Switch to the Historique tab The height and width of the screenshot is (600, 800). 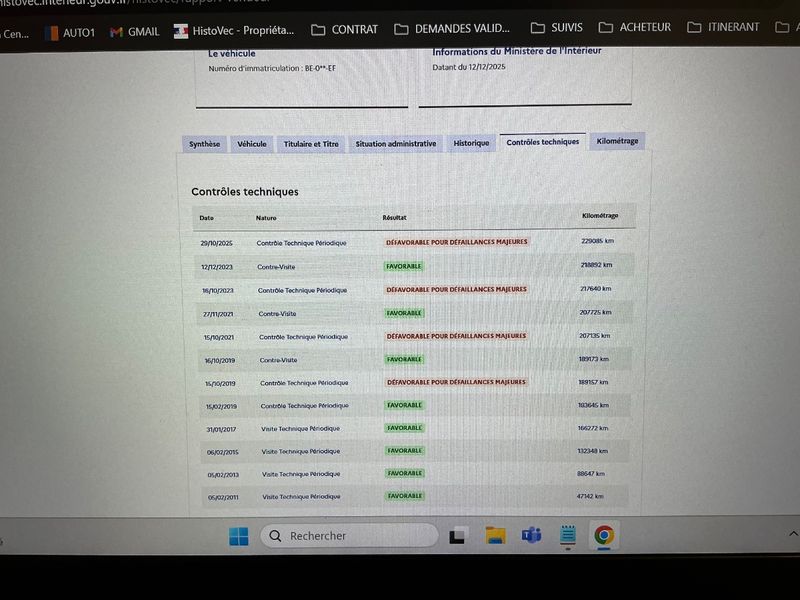(x=471, y=143)
